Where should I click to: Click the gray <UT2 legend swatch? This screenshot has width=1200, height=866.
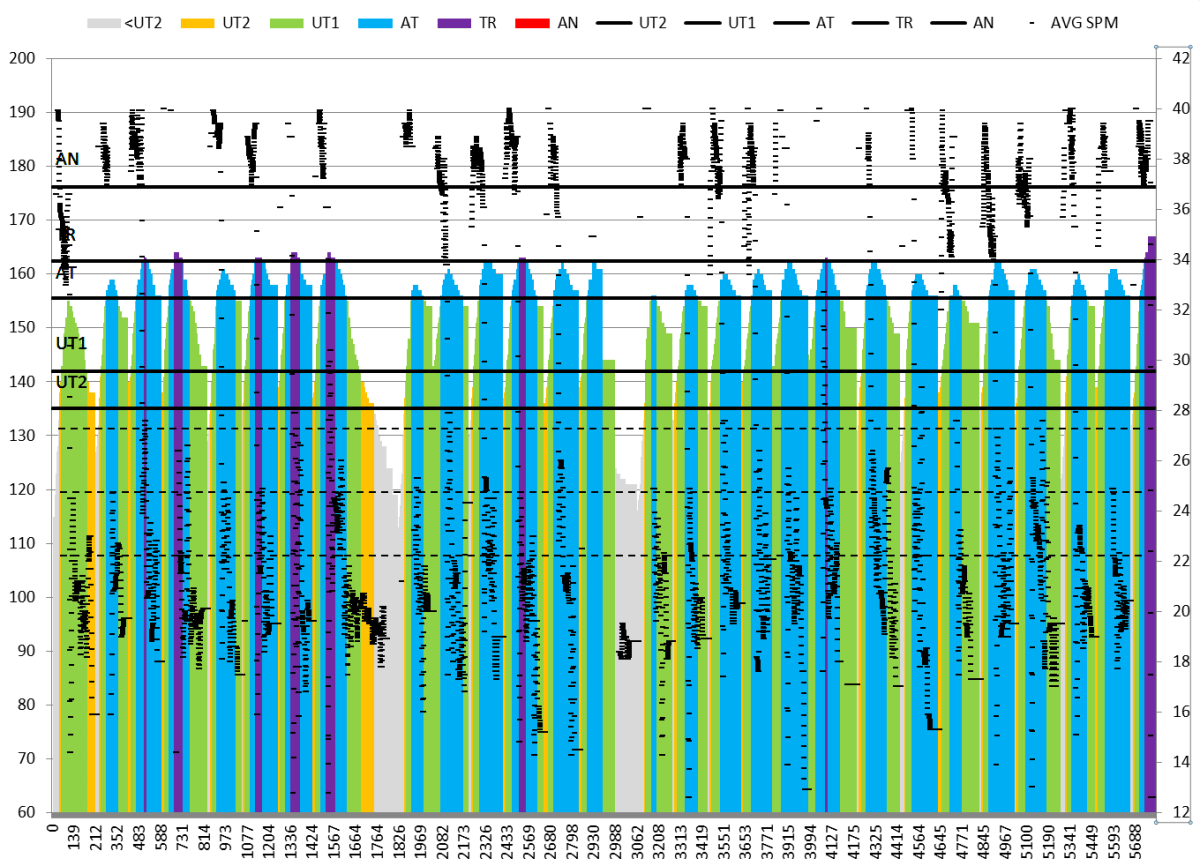(106, 21)
